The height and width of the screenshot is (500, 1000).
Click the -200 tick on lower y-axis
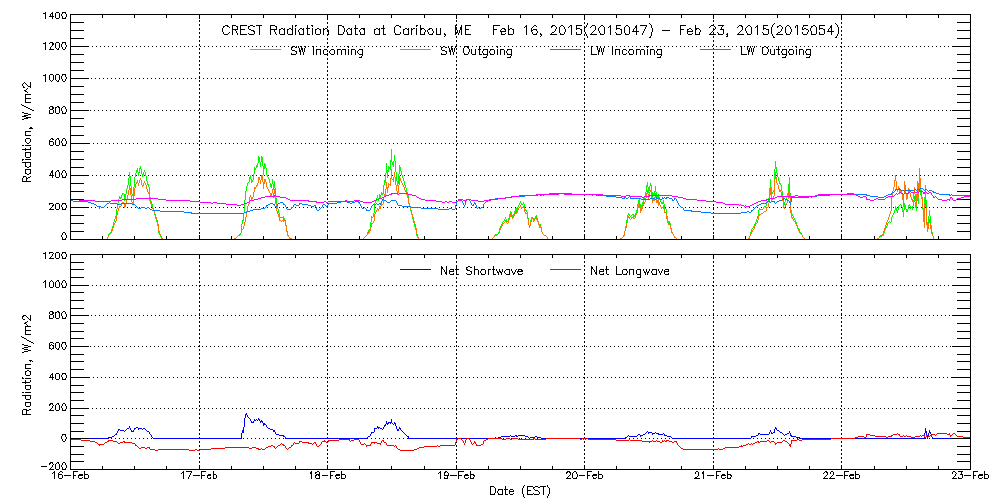point(53,467)
